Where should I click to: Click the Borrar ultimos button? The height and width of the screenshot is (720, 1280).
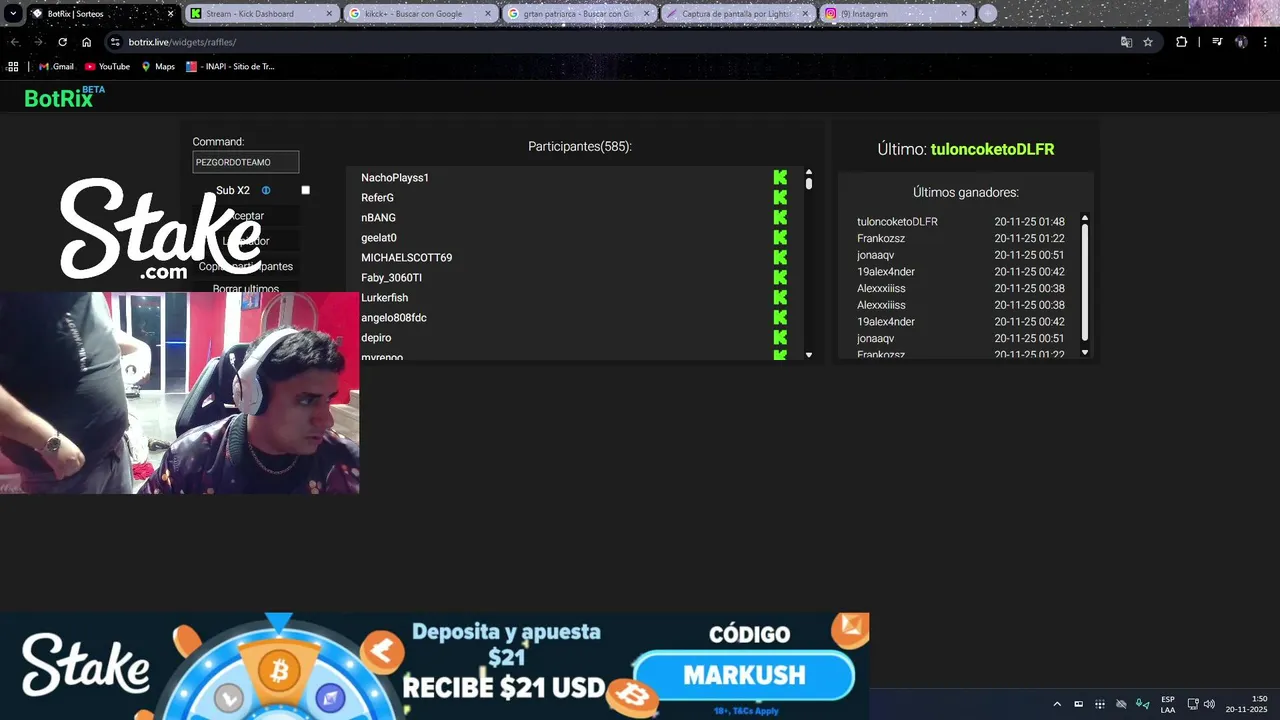click(x=245, y=289)
